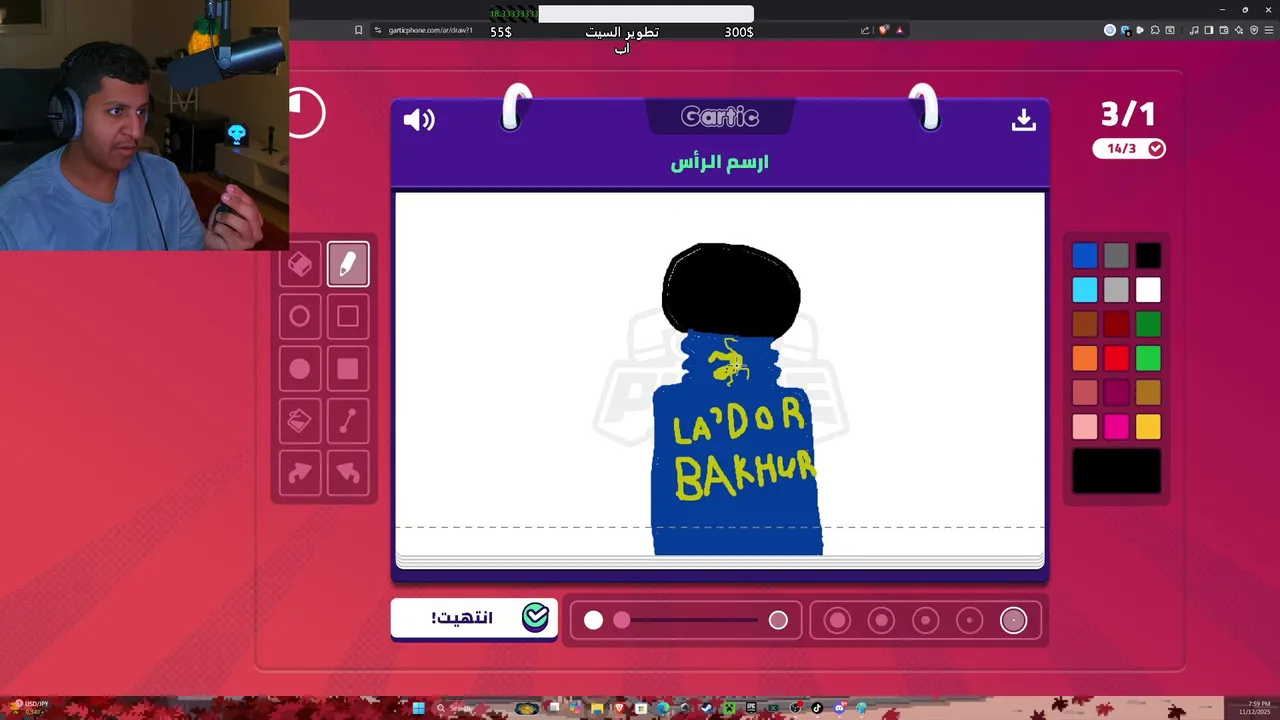This screenshot has width=1280, height=720.
Task: Select the largest brush size
Action: coord(837,621)
